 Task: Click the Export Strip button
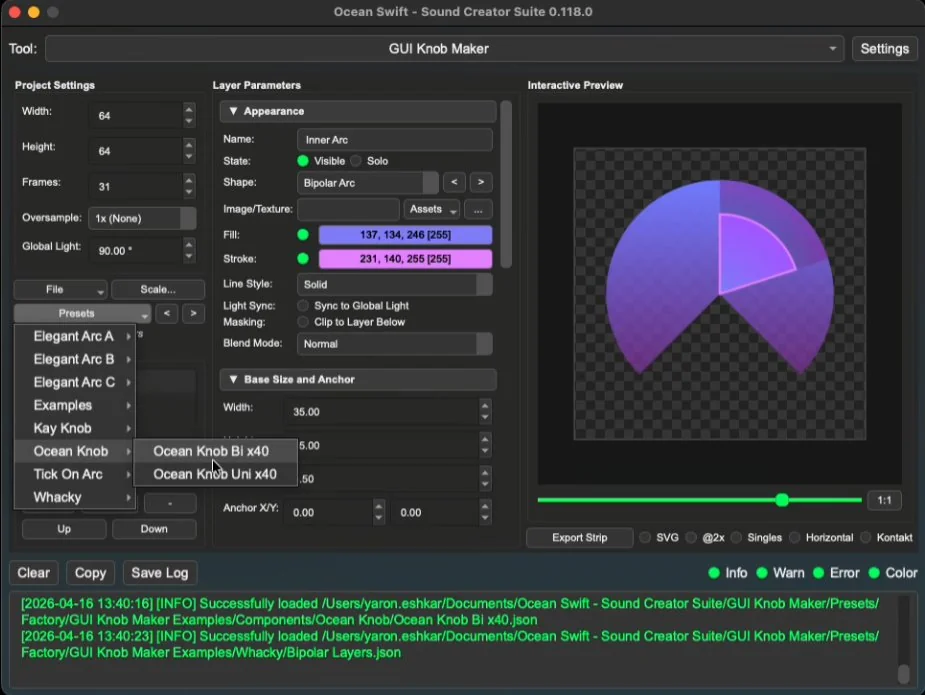point(579,537)
